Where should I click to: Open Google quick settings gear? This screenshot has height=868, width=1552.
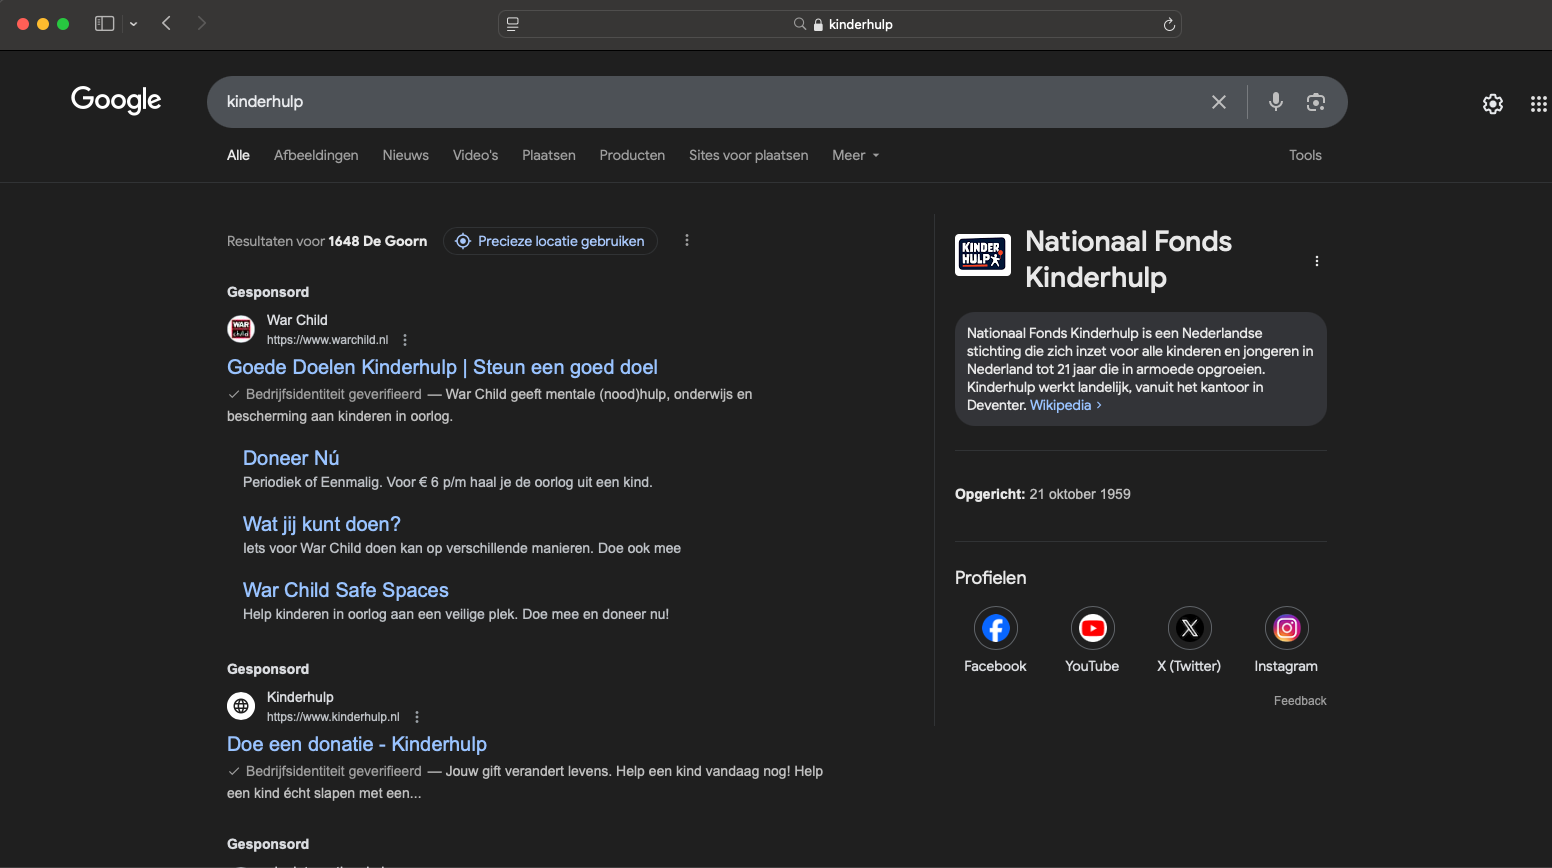click(1492, 104)
